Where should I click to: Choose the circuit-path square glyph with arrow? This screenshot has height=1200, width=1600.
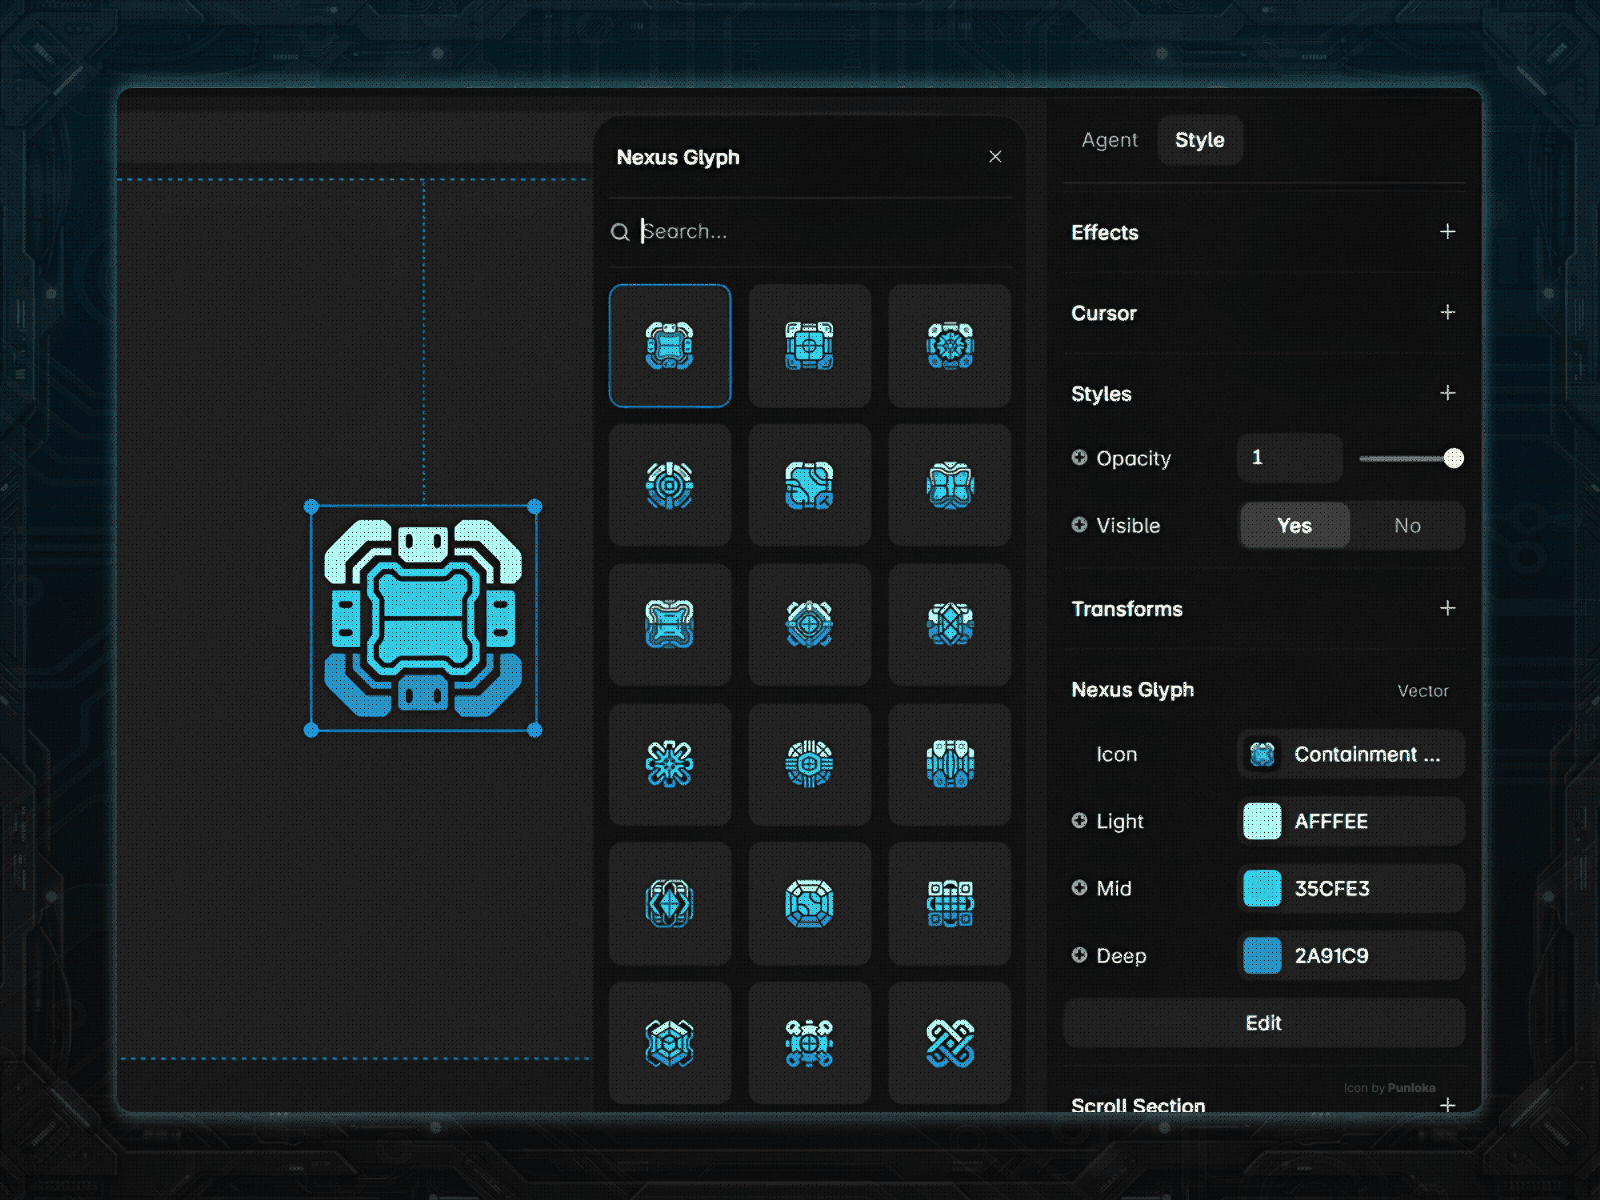[x=810, y=485]
